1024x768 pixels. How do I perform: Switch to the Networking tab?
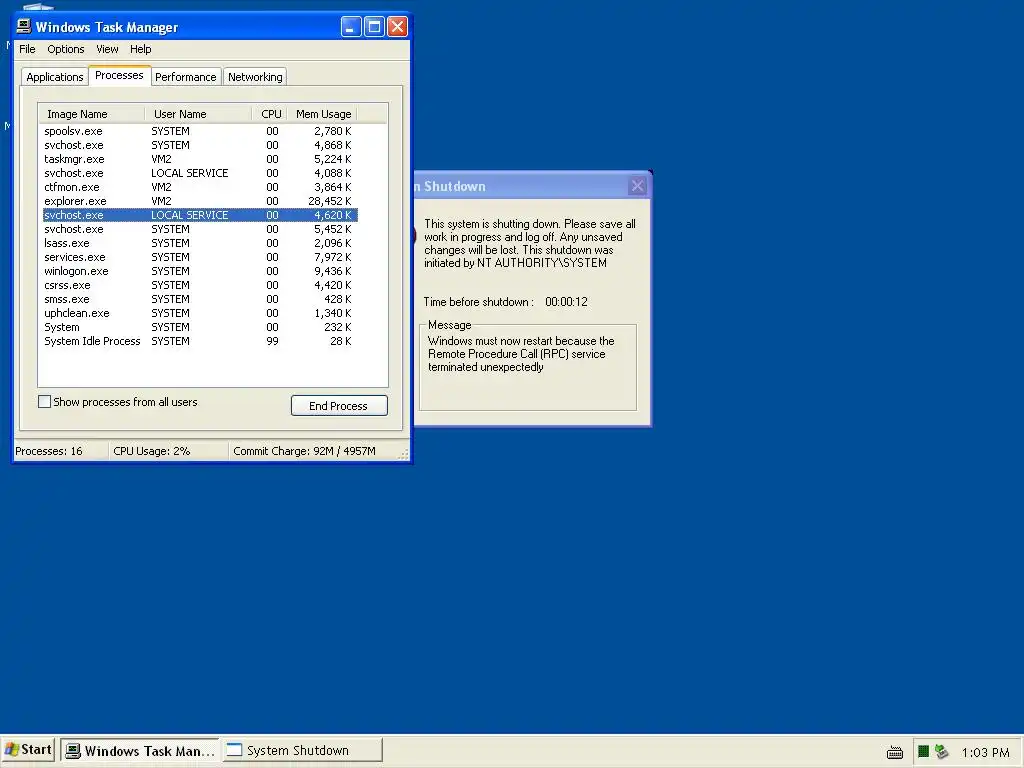255,77
